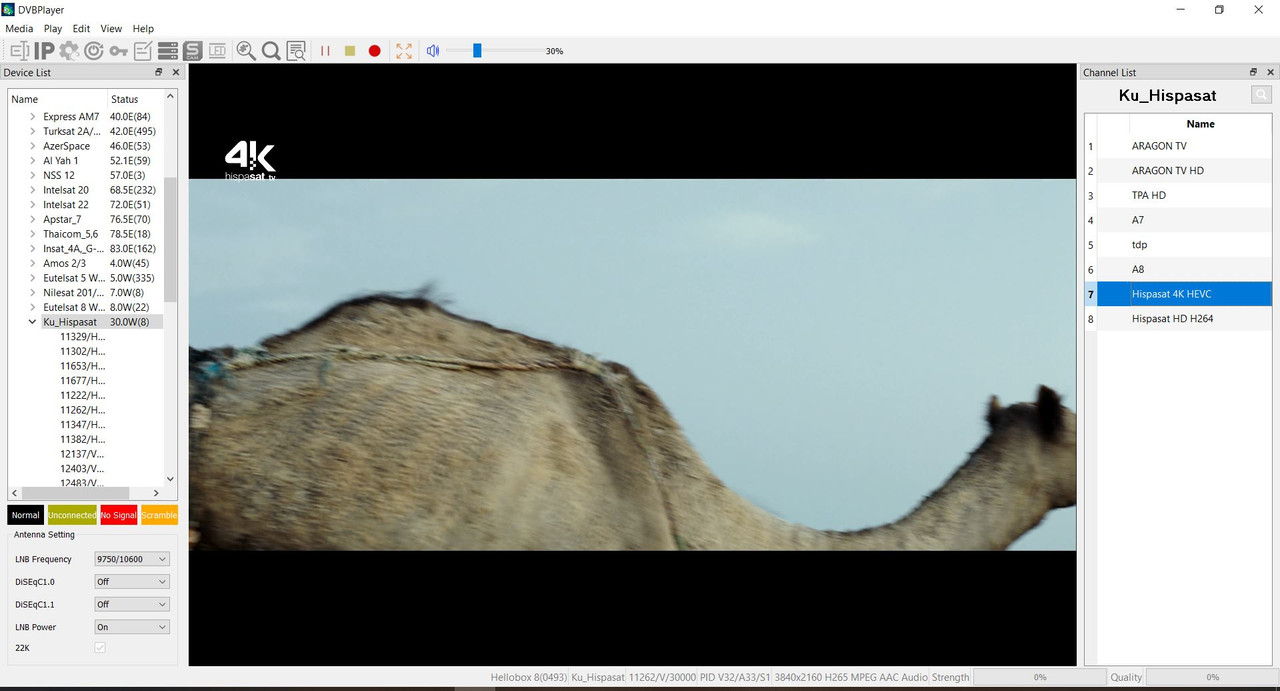1280x691 pixels.
Task: Expand the Turksat 2A satellite node
Action: 32,131
